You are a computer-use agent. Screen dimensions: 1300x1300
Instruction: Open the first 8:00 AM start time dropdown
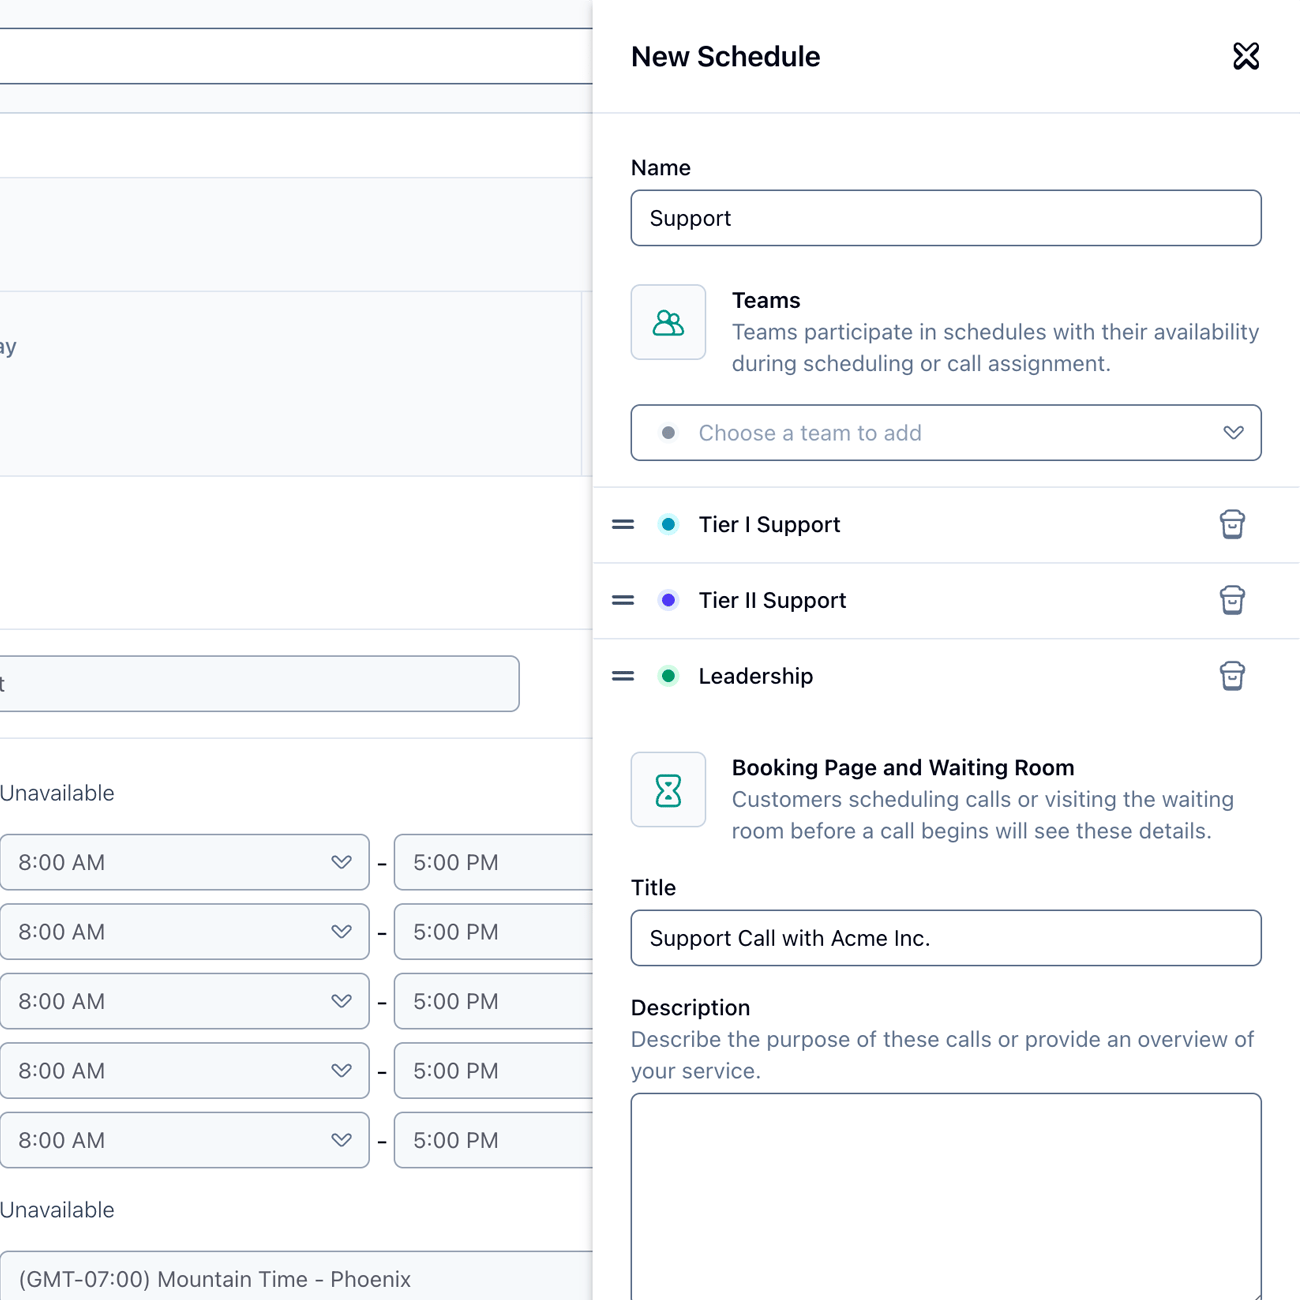[184, 862]
